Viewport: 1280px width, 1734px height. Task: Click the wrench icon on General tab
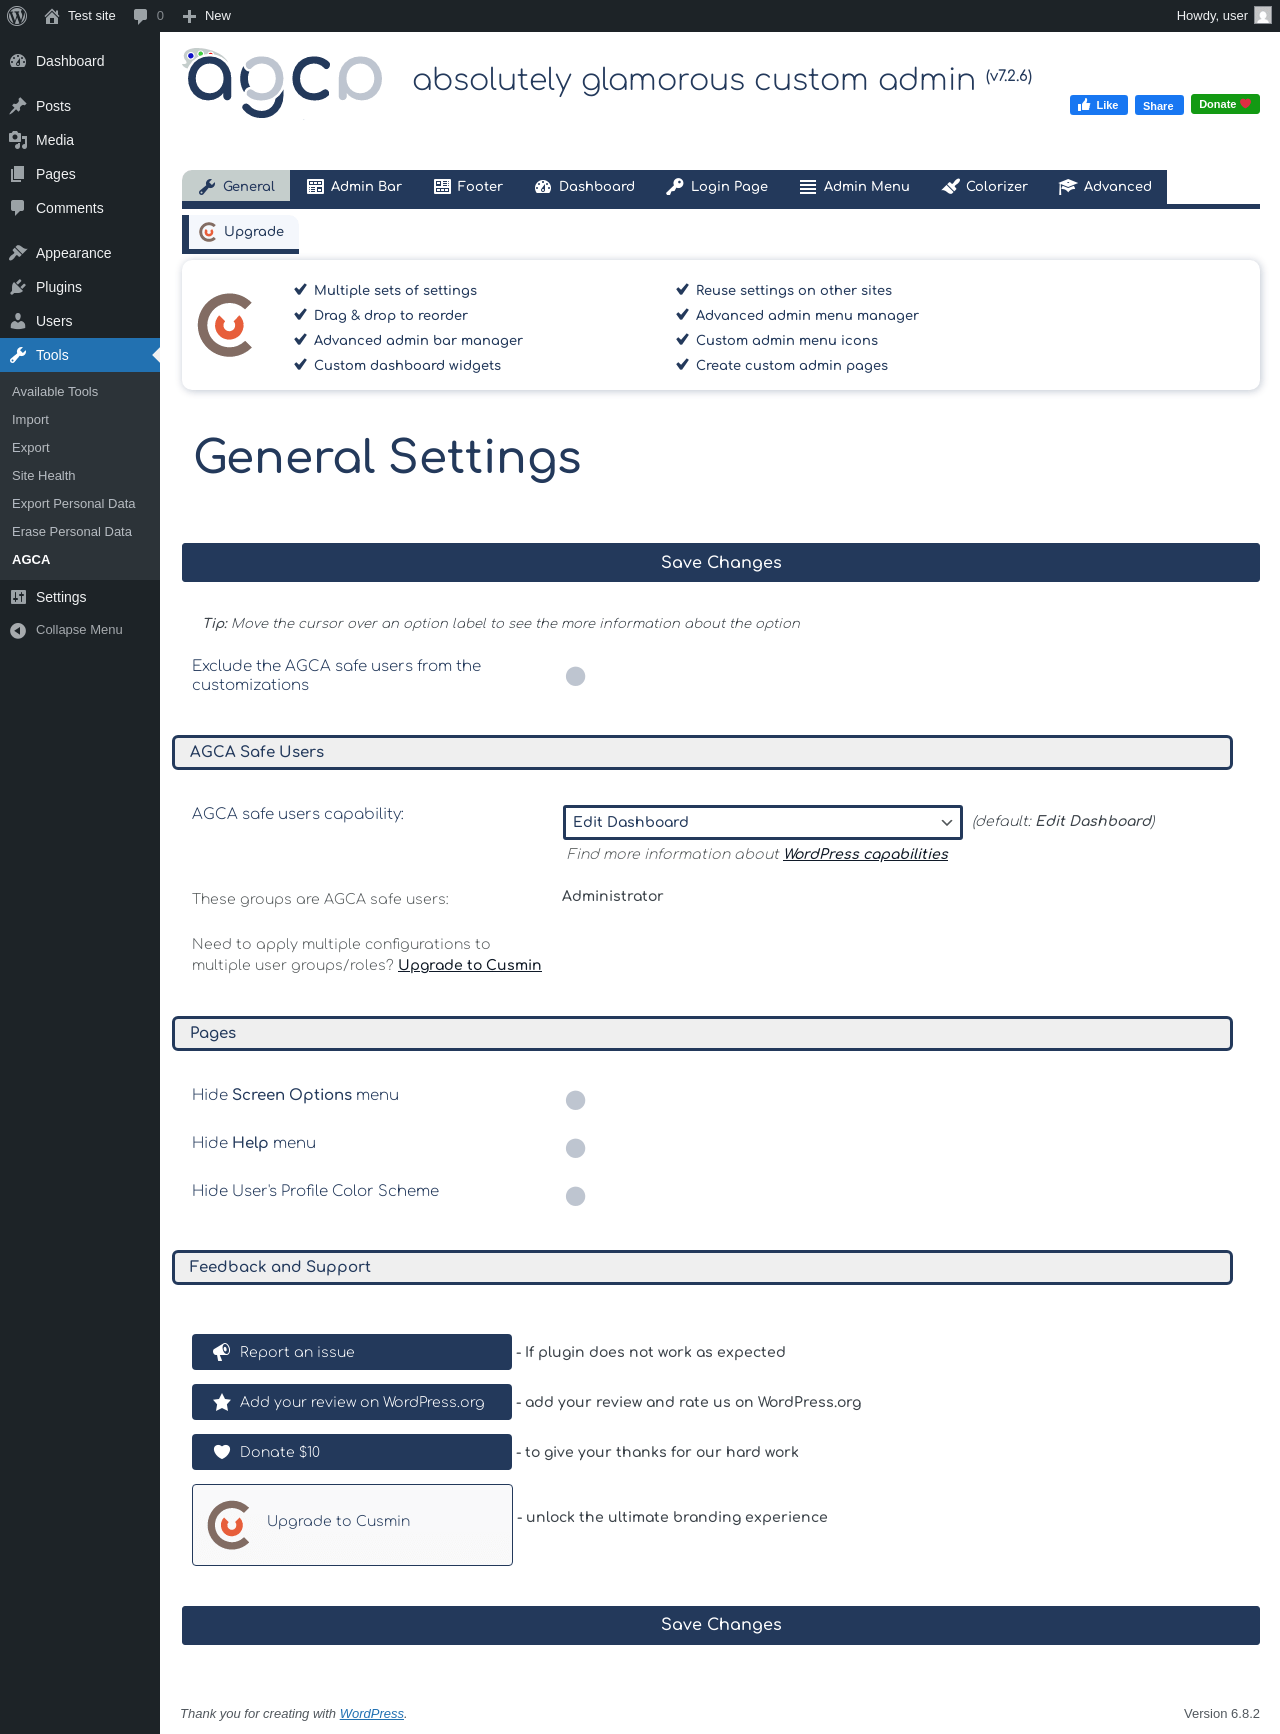(x=207, y=187)
